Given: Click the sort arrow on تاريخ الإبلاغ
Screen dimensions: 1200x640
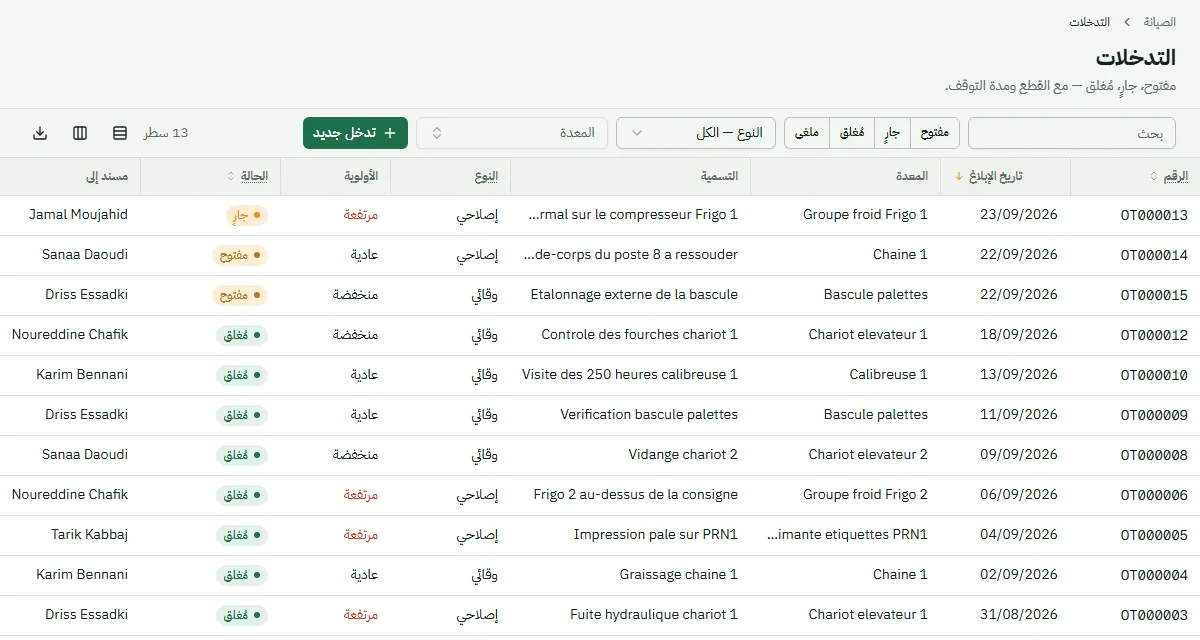Looking at the screenshot, I should [959, 177].
